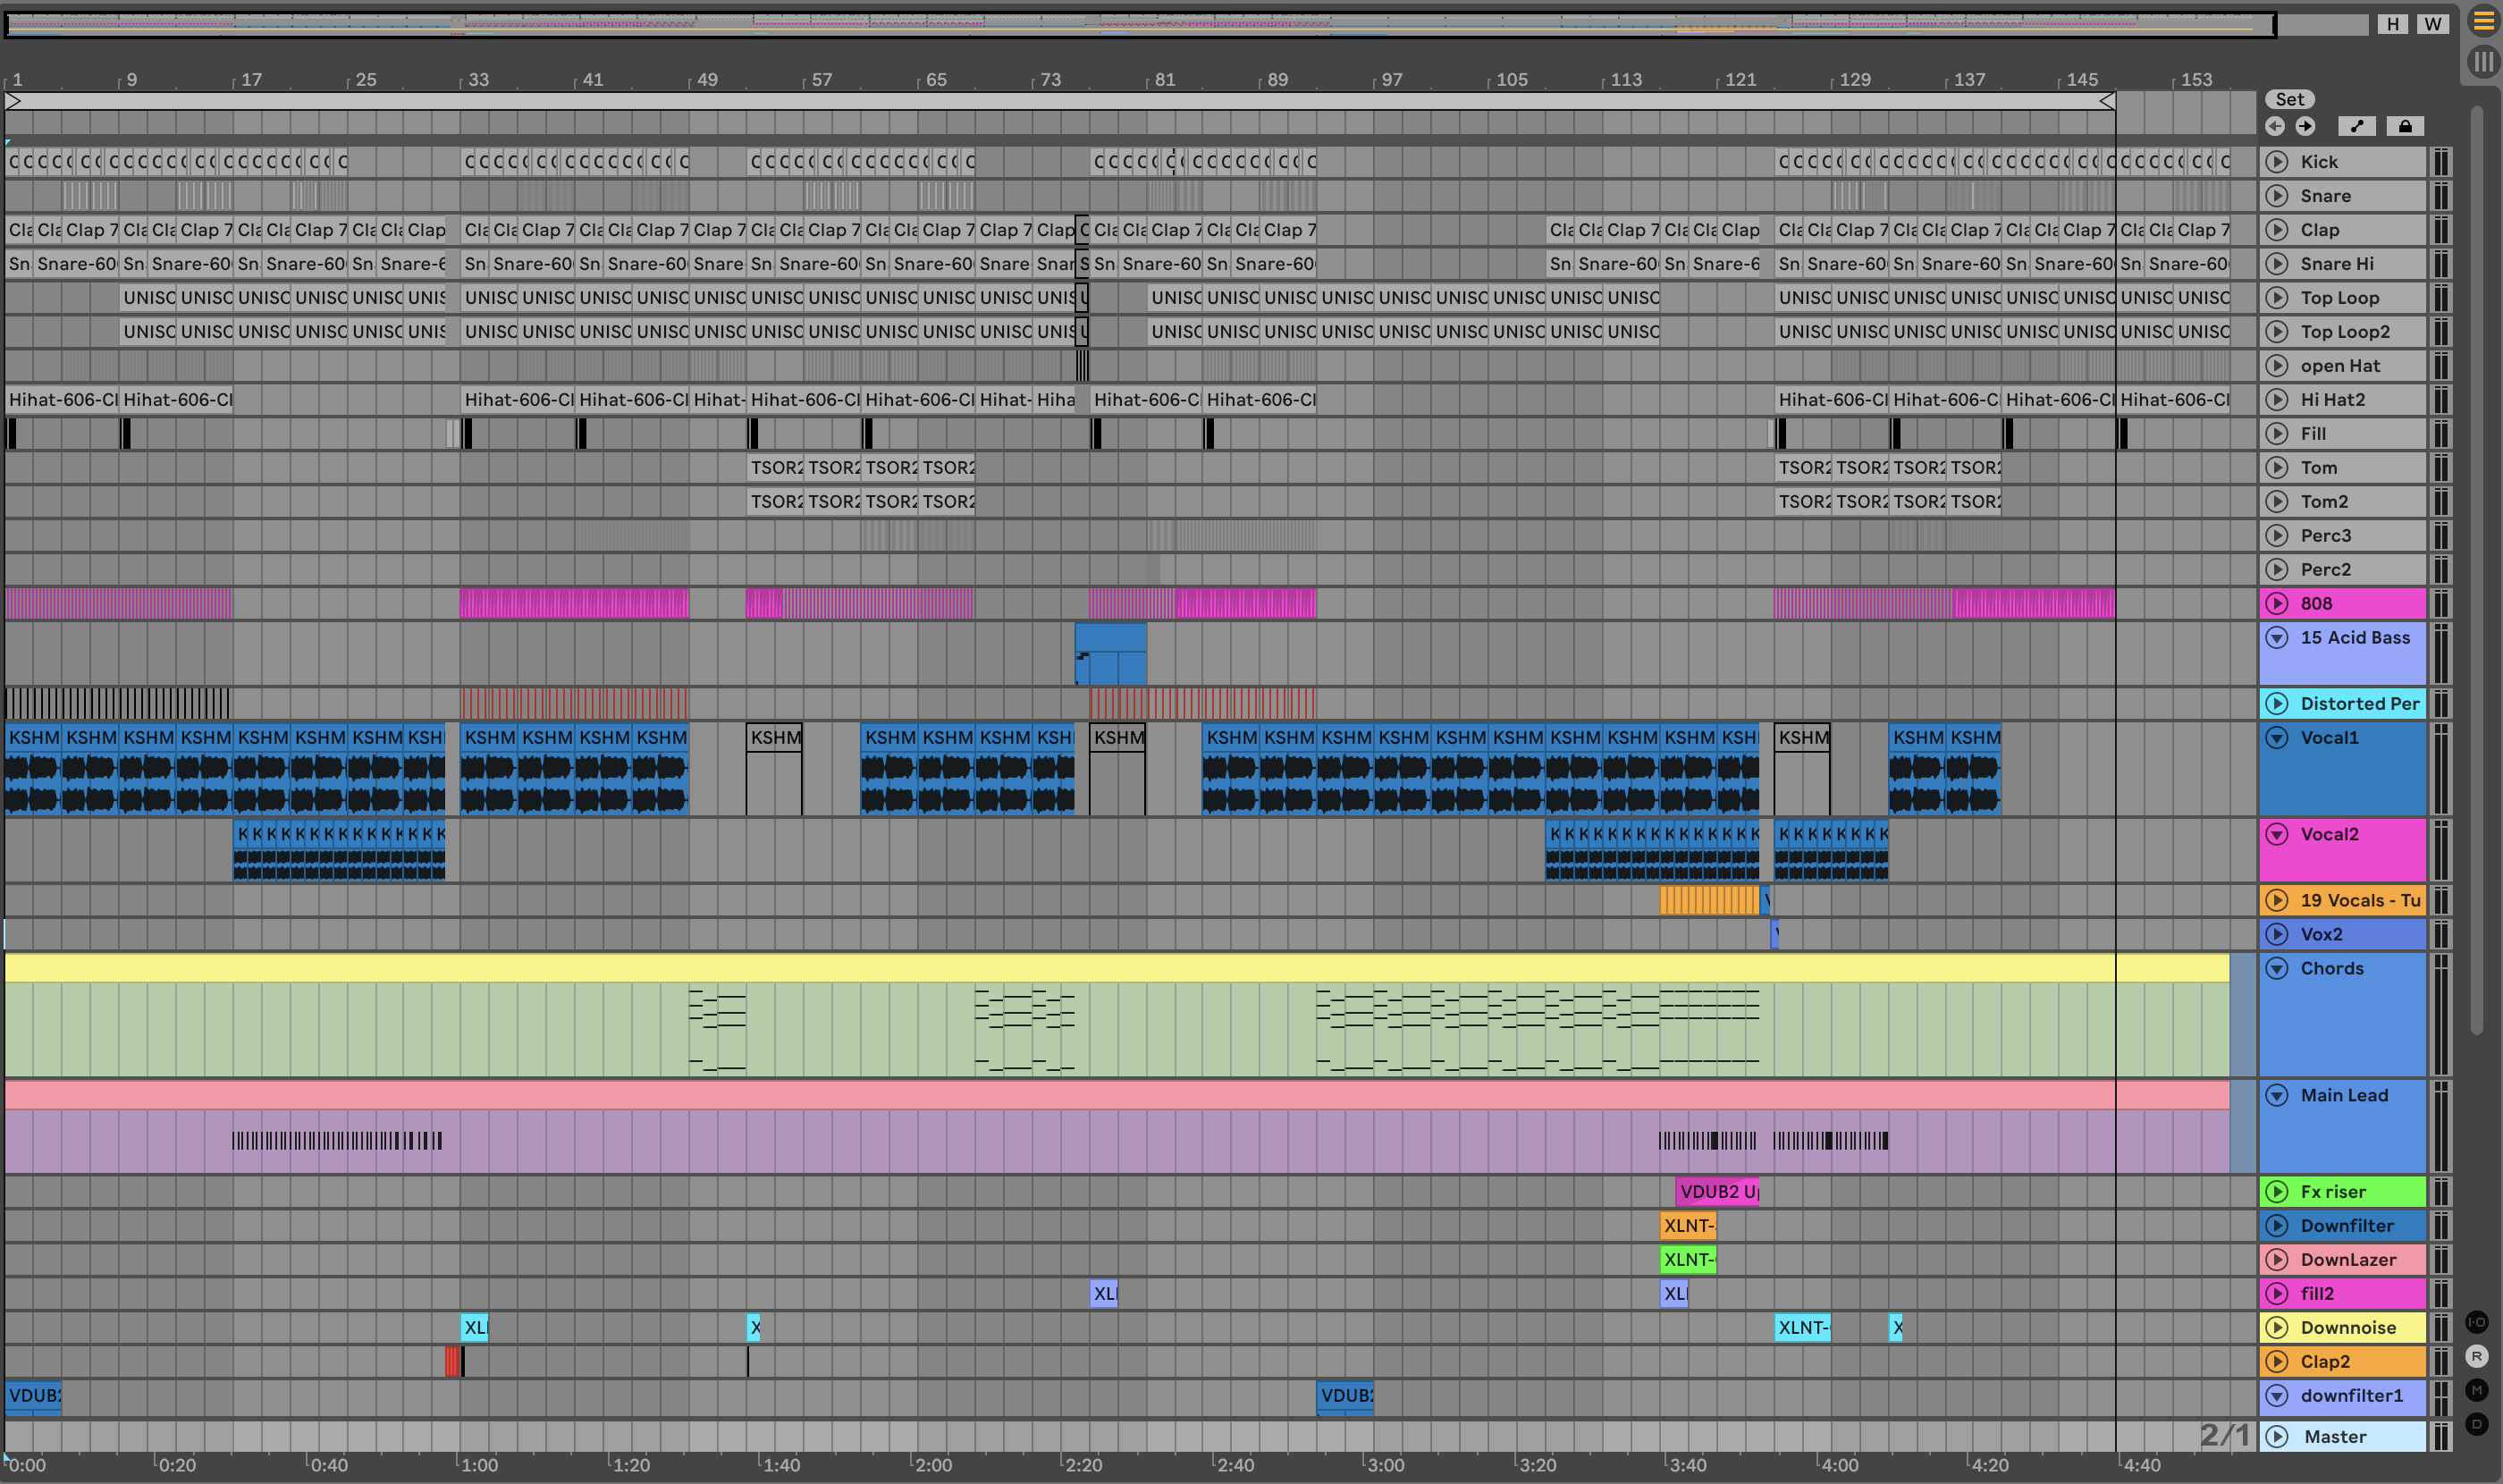Unfold the Kick track
Viewport: 2503px width, 1484px height.
(x=2277, y=162)
